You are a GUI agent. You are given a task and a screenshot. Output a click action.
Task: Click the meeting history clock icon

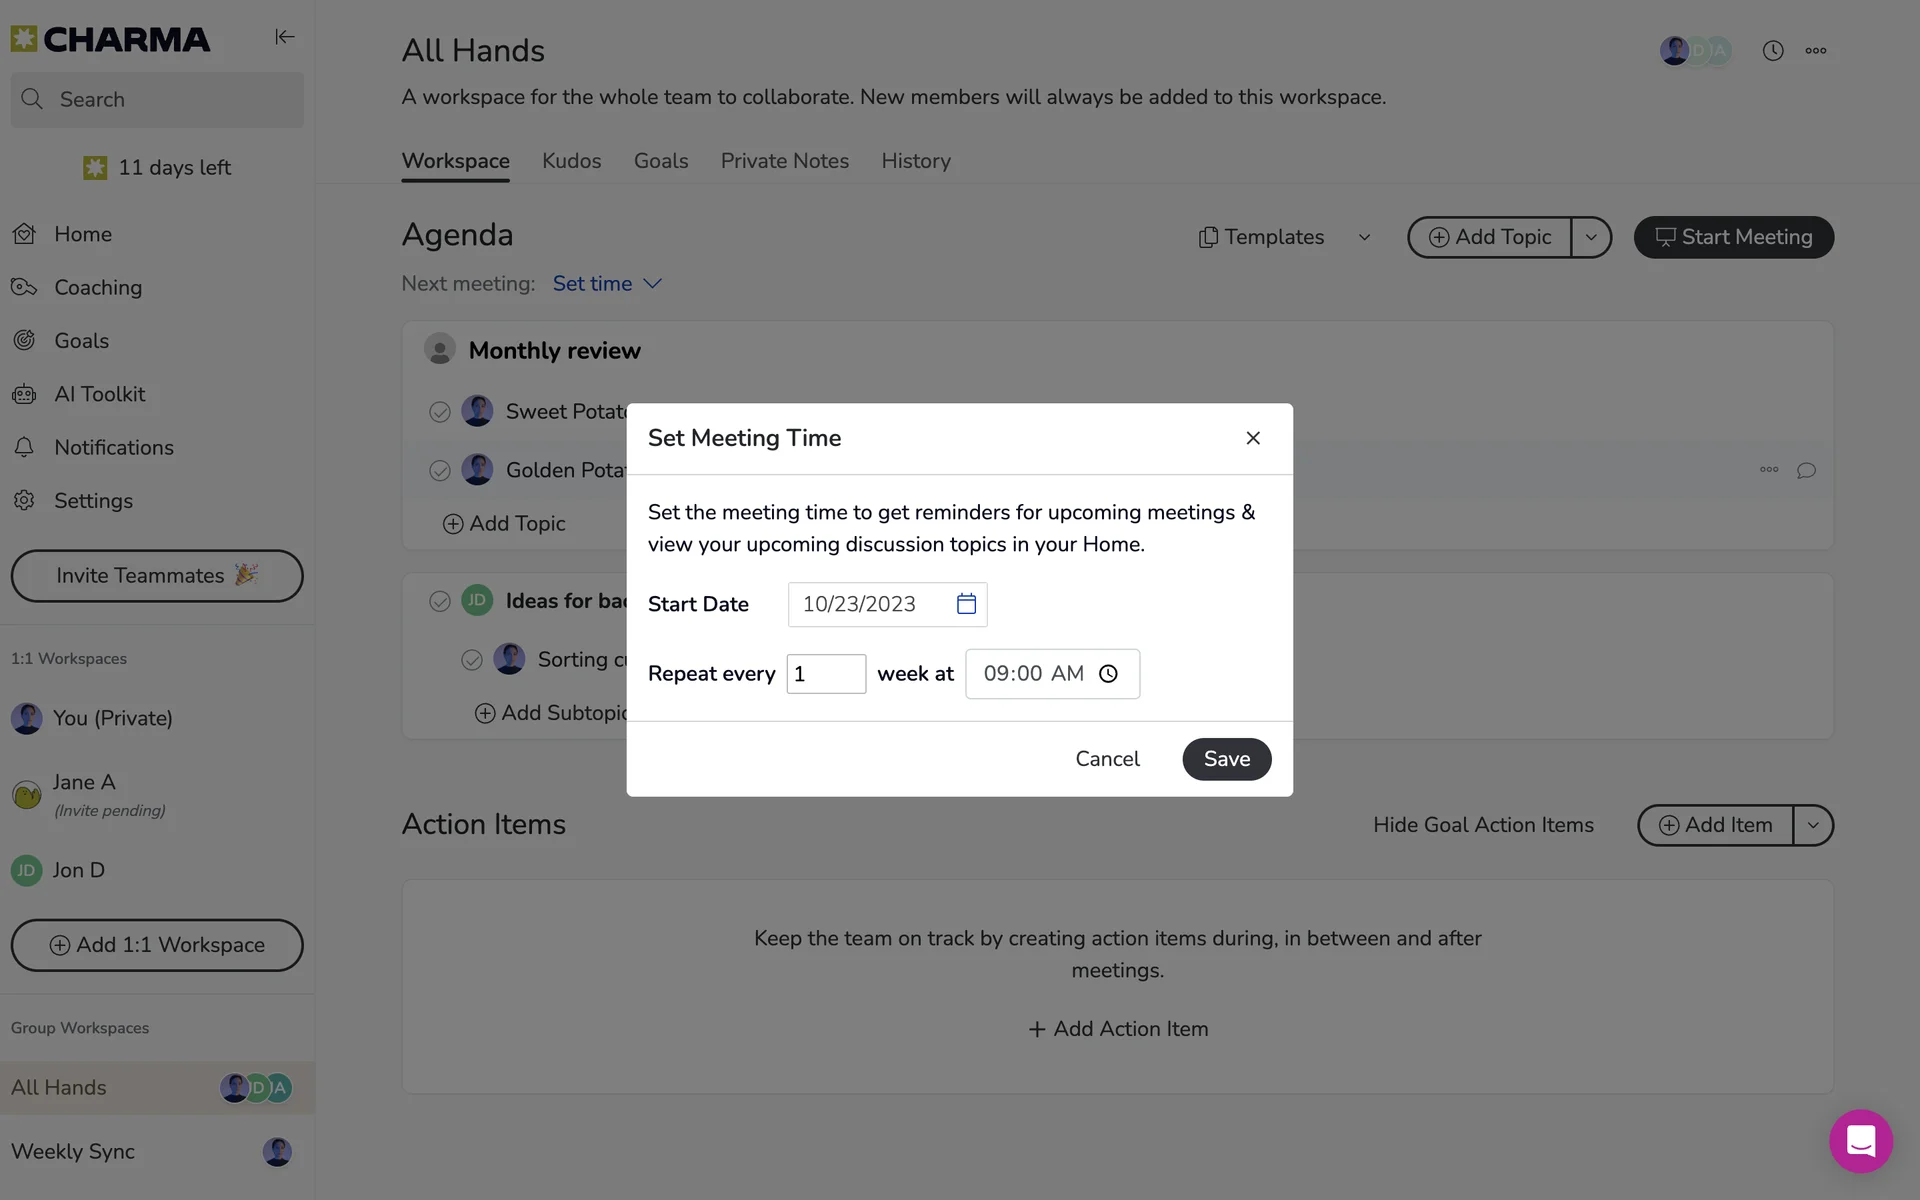coord(1773,51)
